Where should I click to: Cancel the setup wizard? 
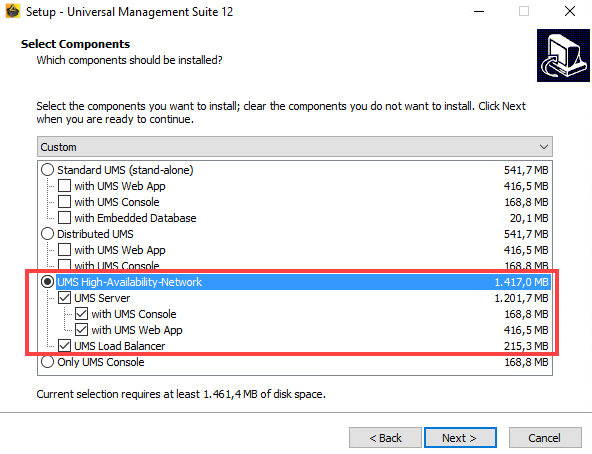coord(545,438)
